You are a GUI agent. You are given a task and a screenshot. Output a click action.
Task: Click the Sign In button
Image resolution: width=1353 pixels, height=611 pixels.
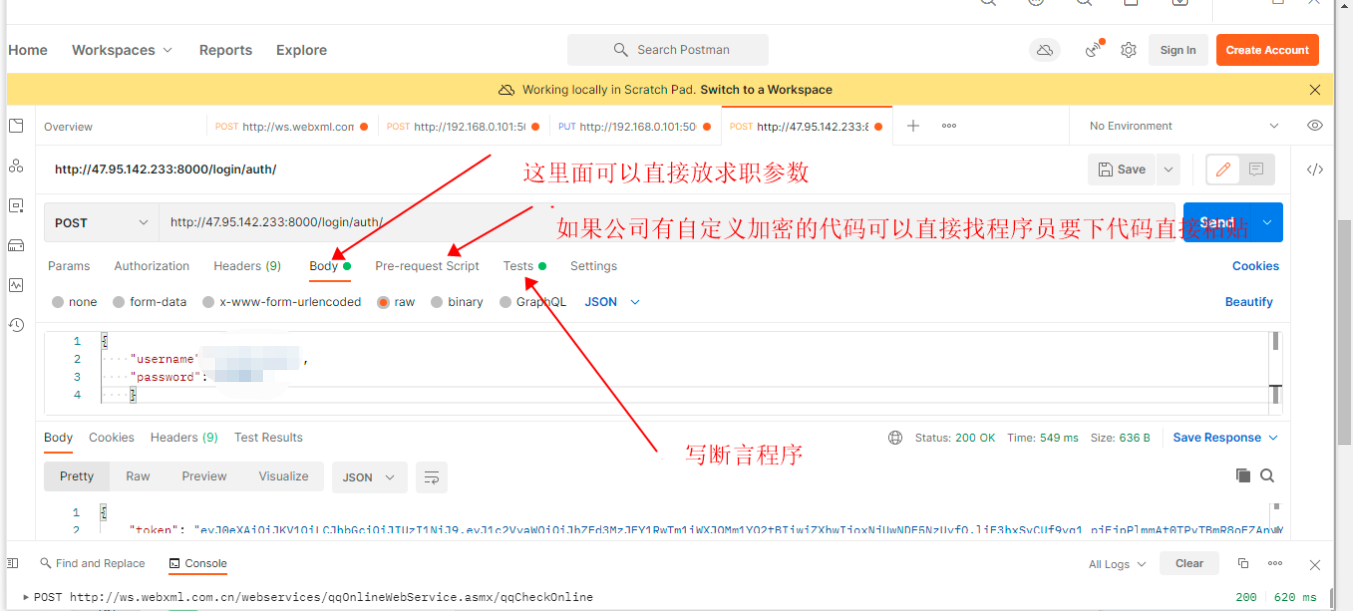[1178, 50]
